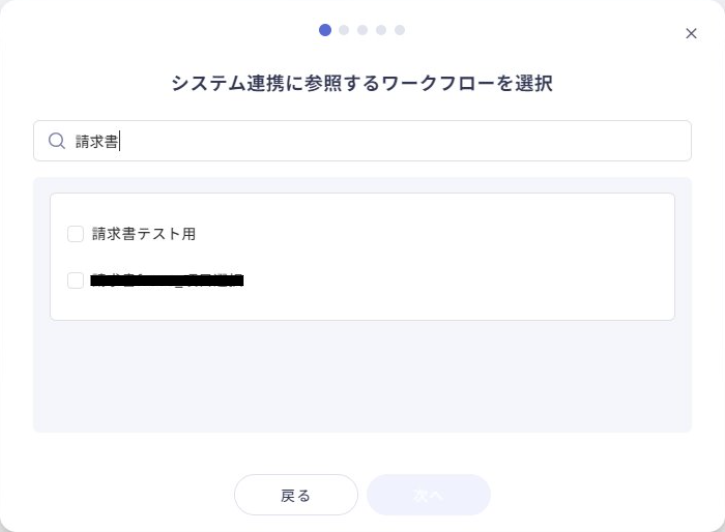Click the blacked-out workflow name

(x=167, y=281)
